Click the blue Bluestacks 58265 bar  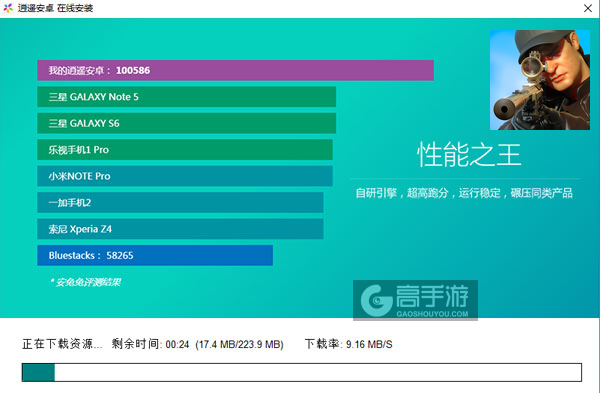(x=155, y=255)
